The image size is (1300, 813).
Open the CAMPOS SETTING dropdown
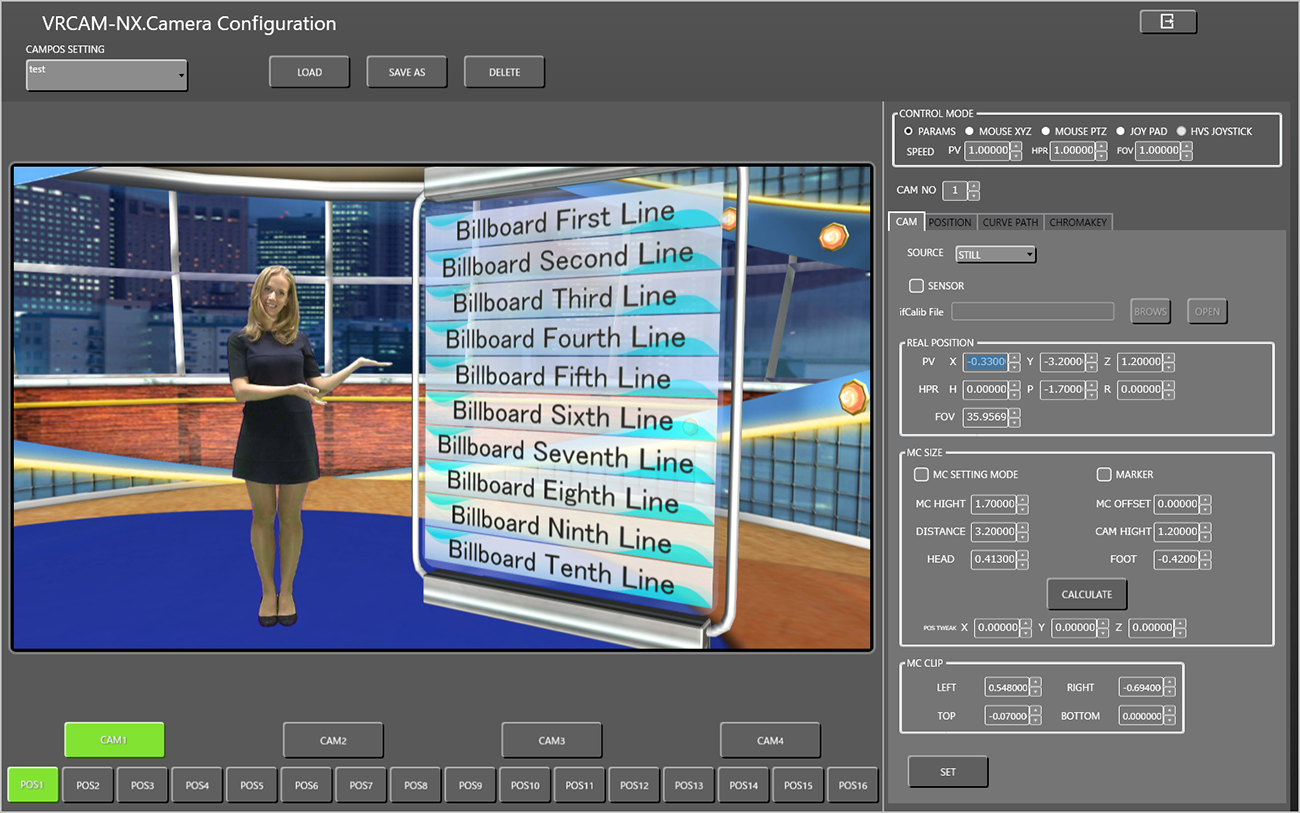point(107,75)
